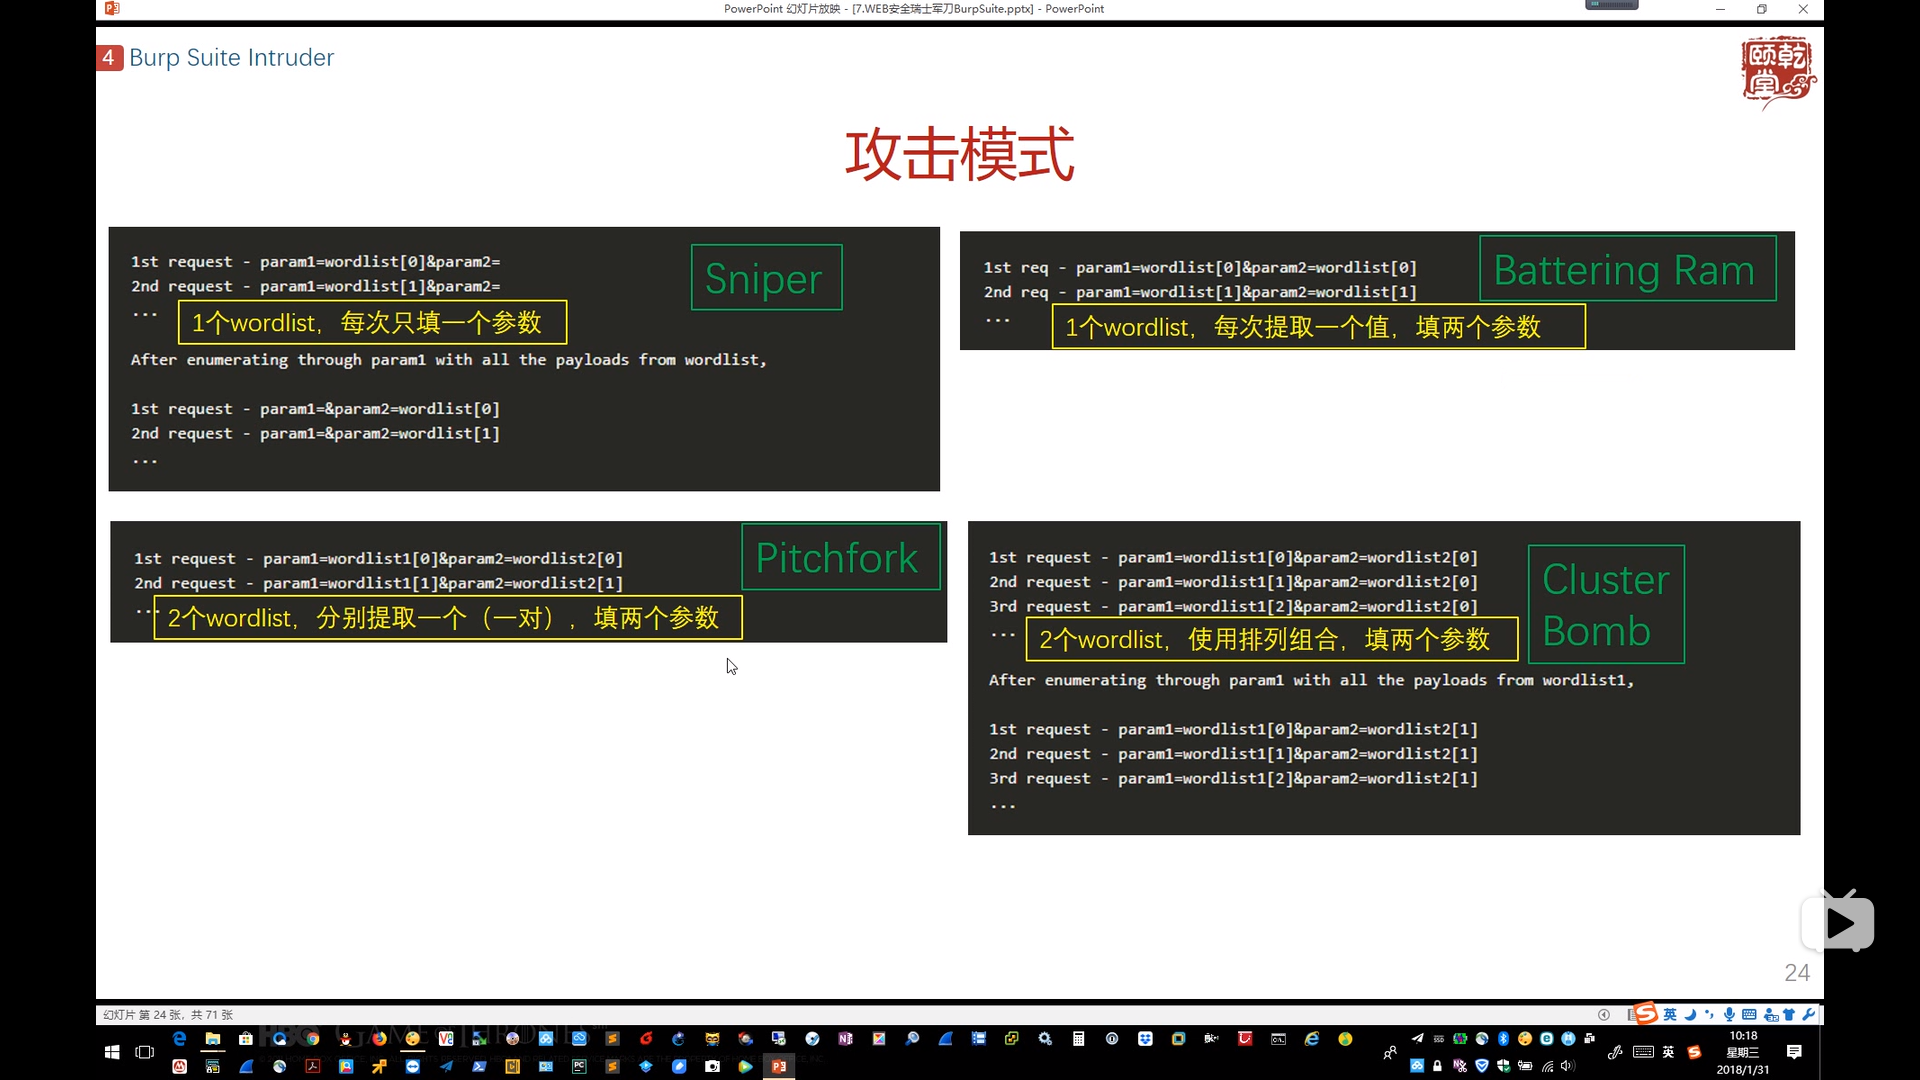This screenshot has height=1080, width=1920.
Task: Open Adobe Acrobat icon on the taskbar
Action: (x=313, y=1066)
